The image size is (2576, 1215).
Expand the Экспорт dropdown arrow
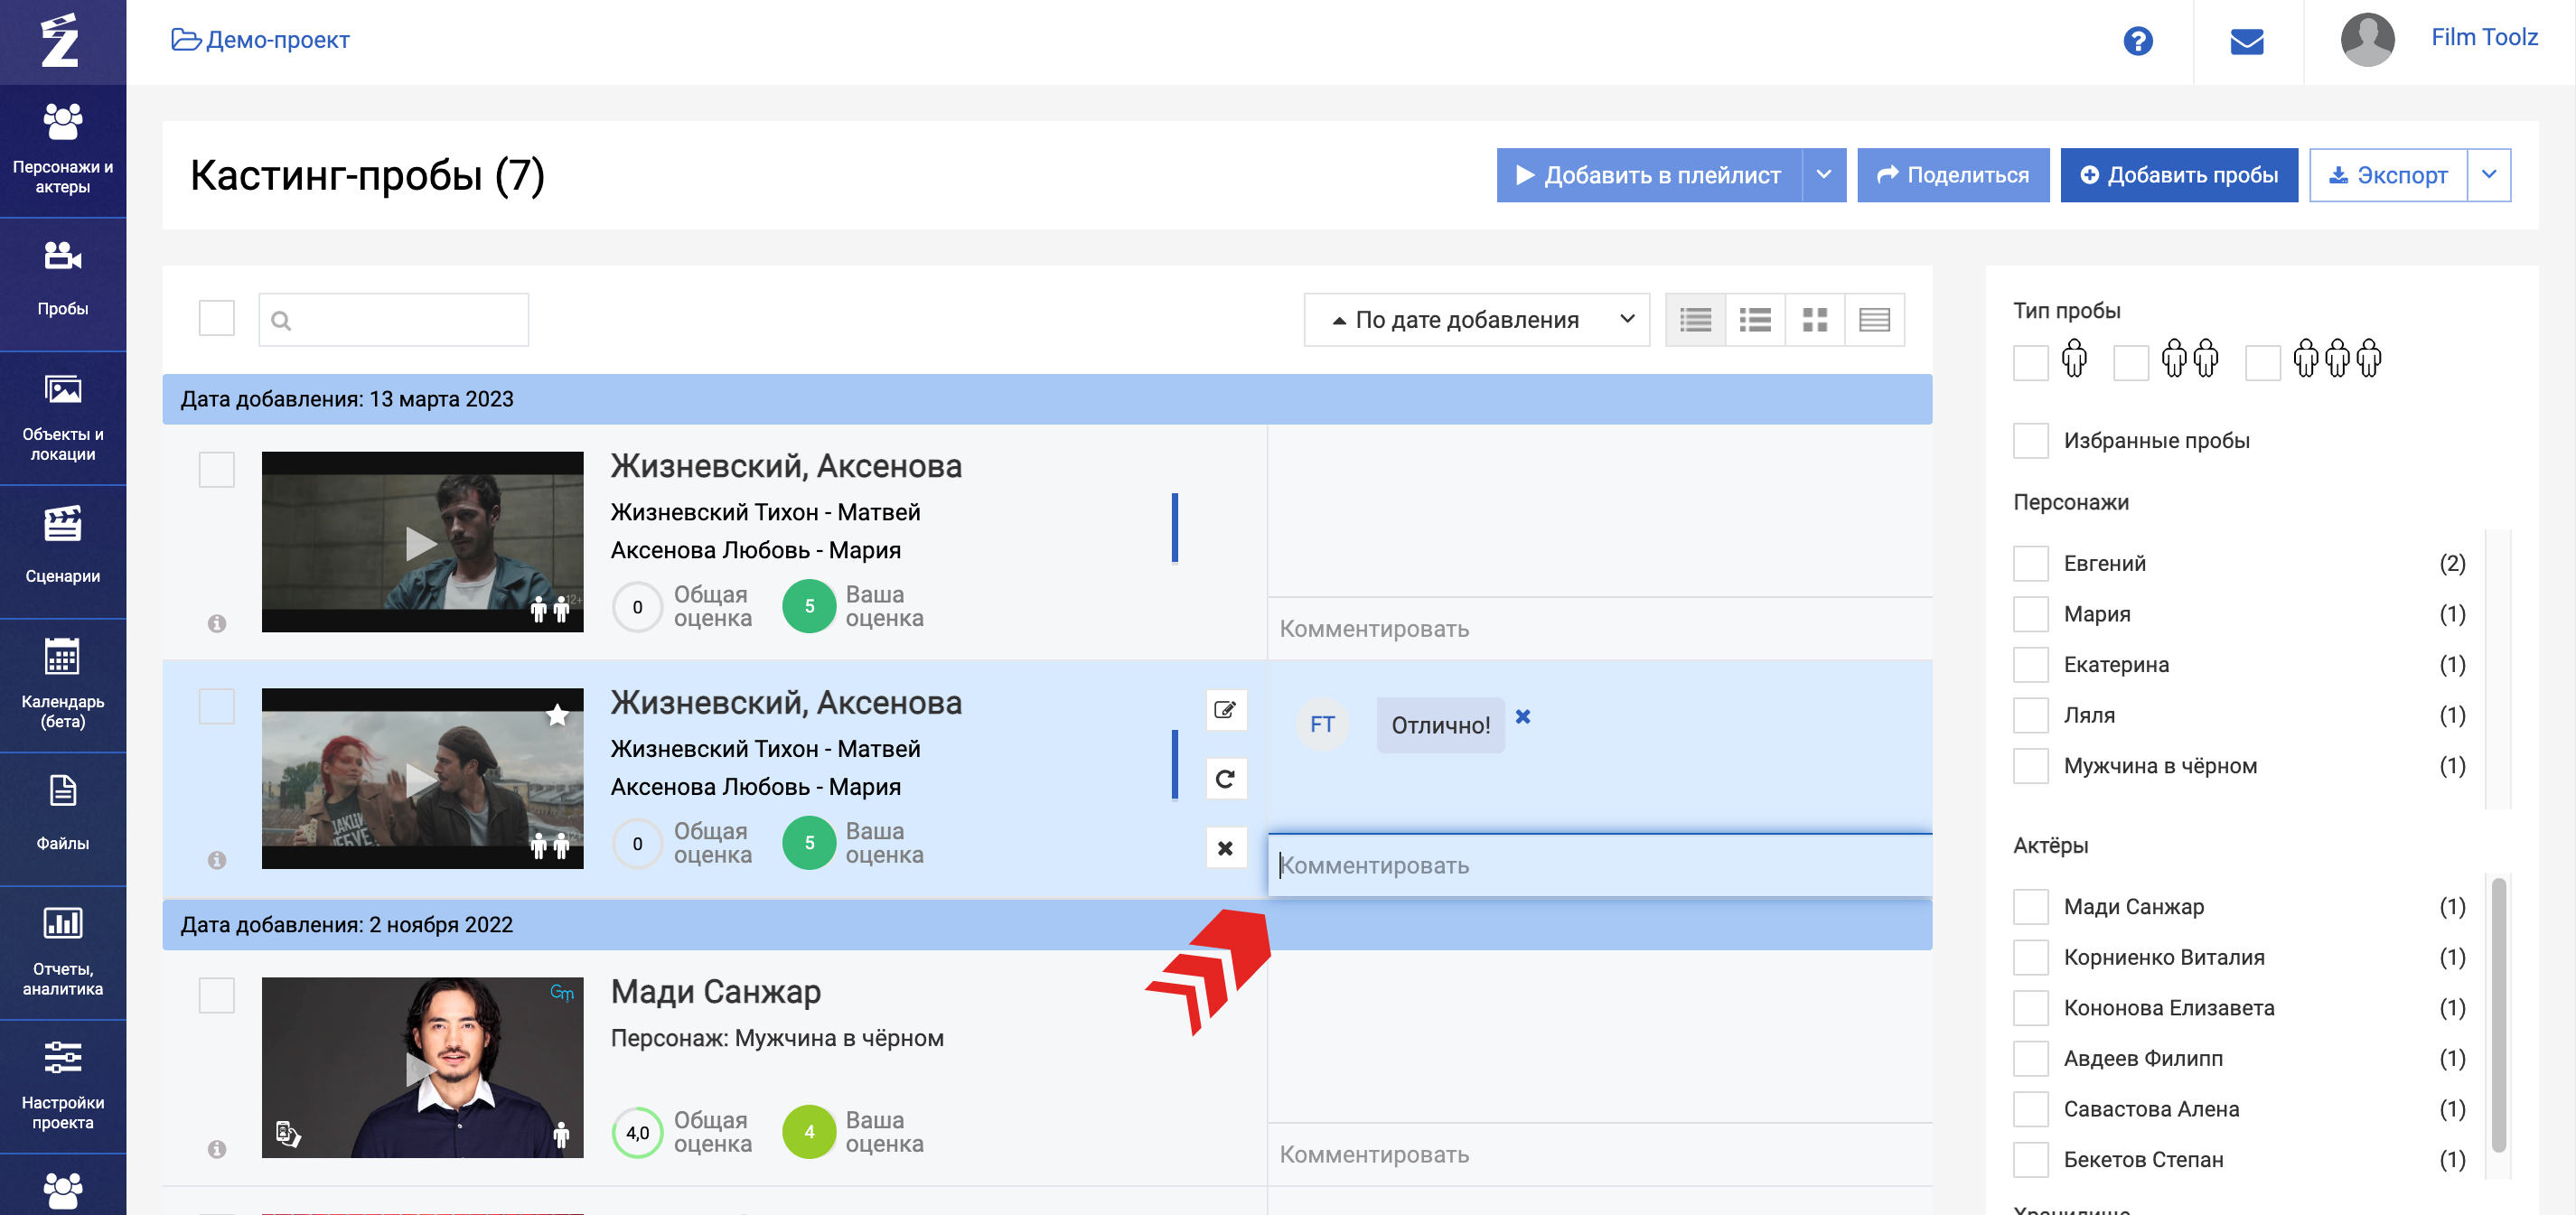tap(2488, 175)
